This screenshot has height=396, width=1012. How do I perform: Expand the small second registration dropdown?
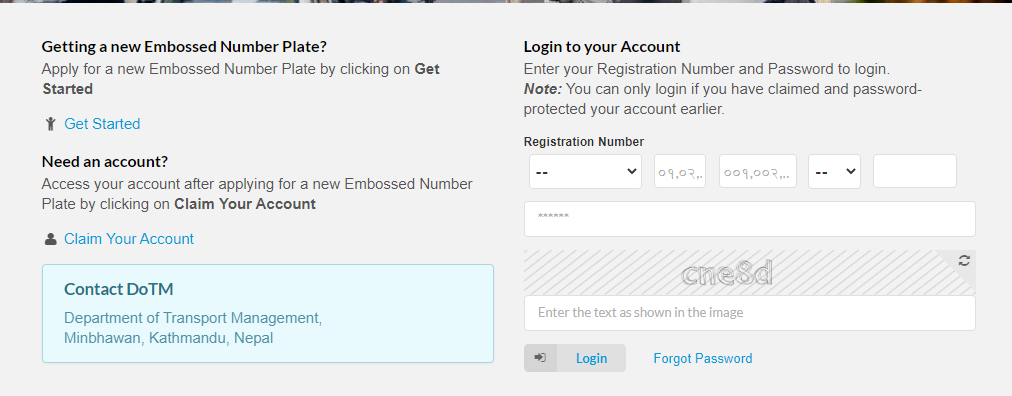[834, 172]
